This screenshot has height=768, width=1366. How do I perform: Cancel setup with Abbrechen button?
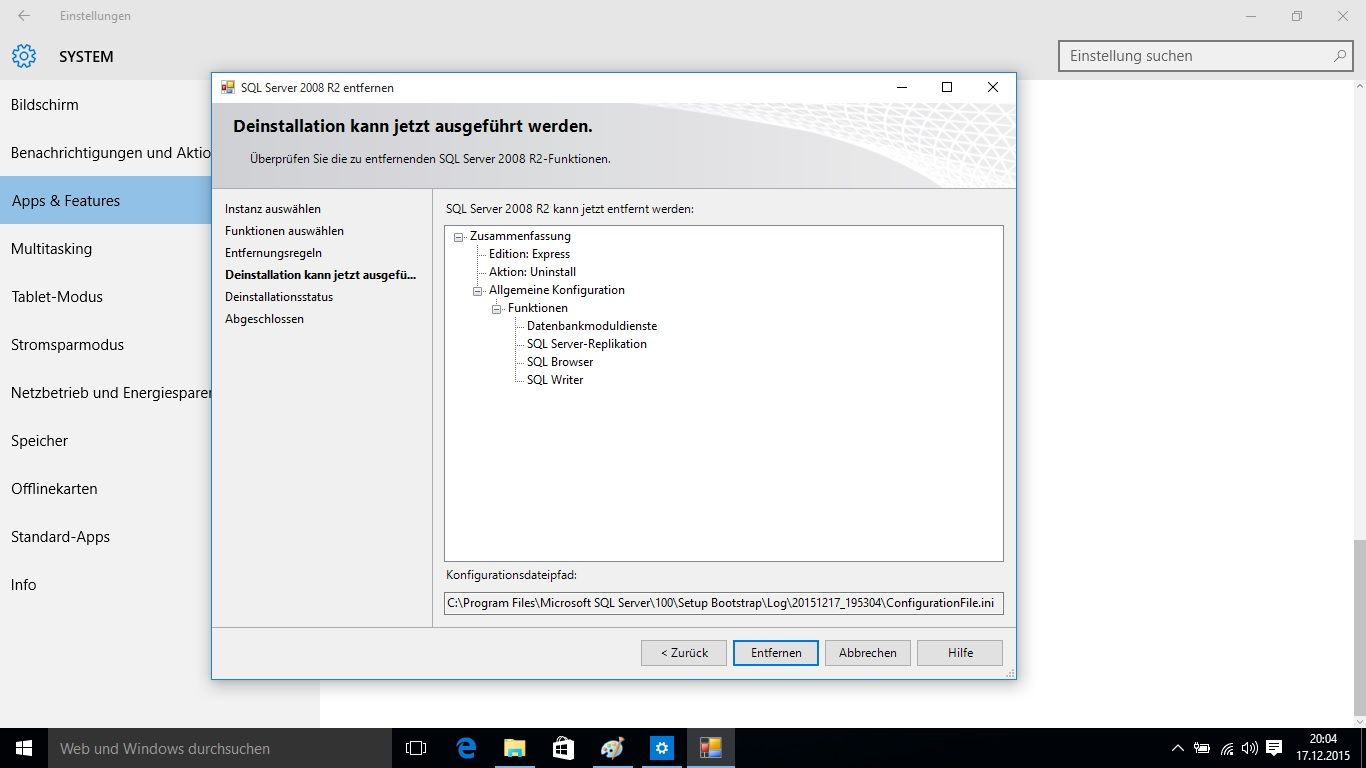pos(868,653)
